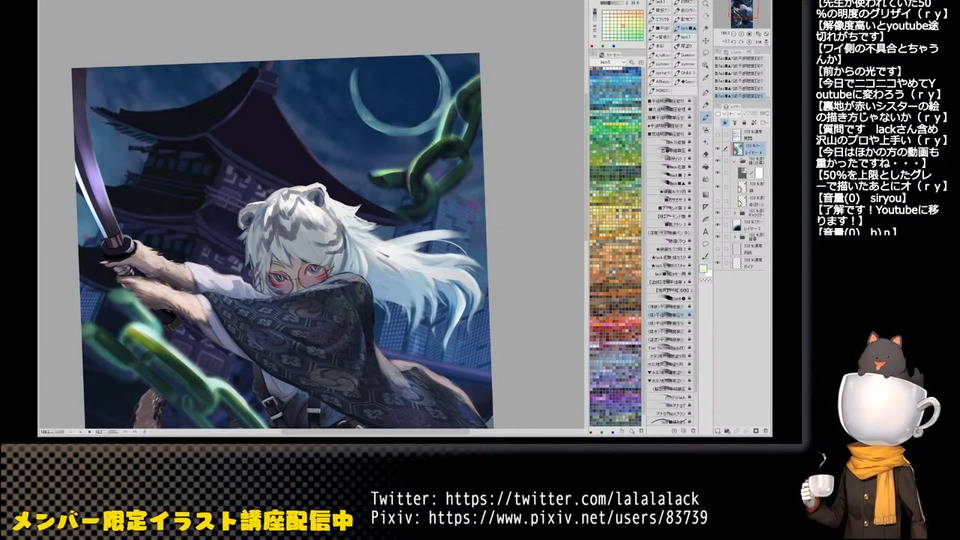Select the Eraser tool
The width and height of the screenshot is (960, 540).
click(x=706, y=154)
